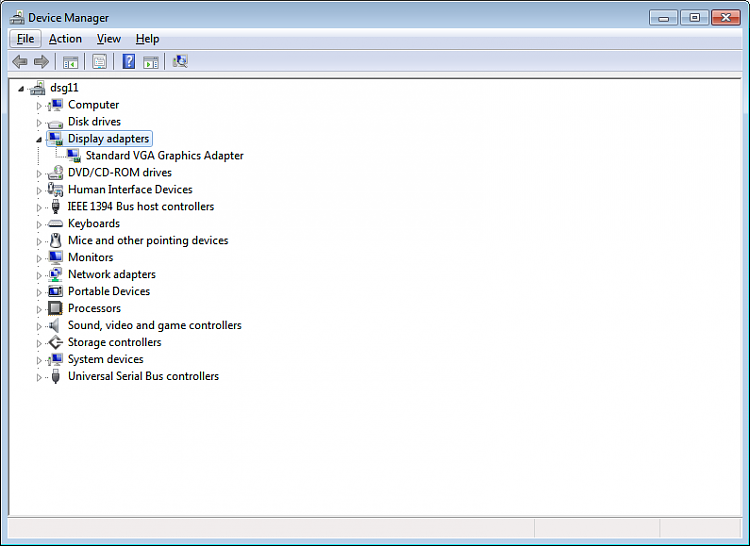Expand Sound, video and game controllers node
This screenshot has height=546, width=750.
39,326
